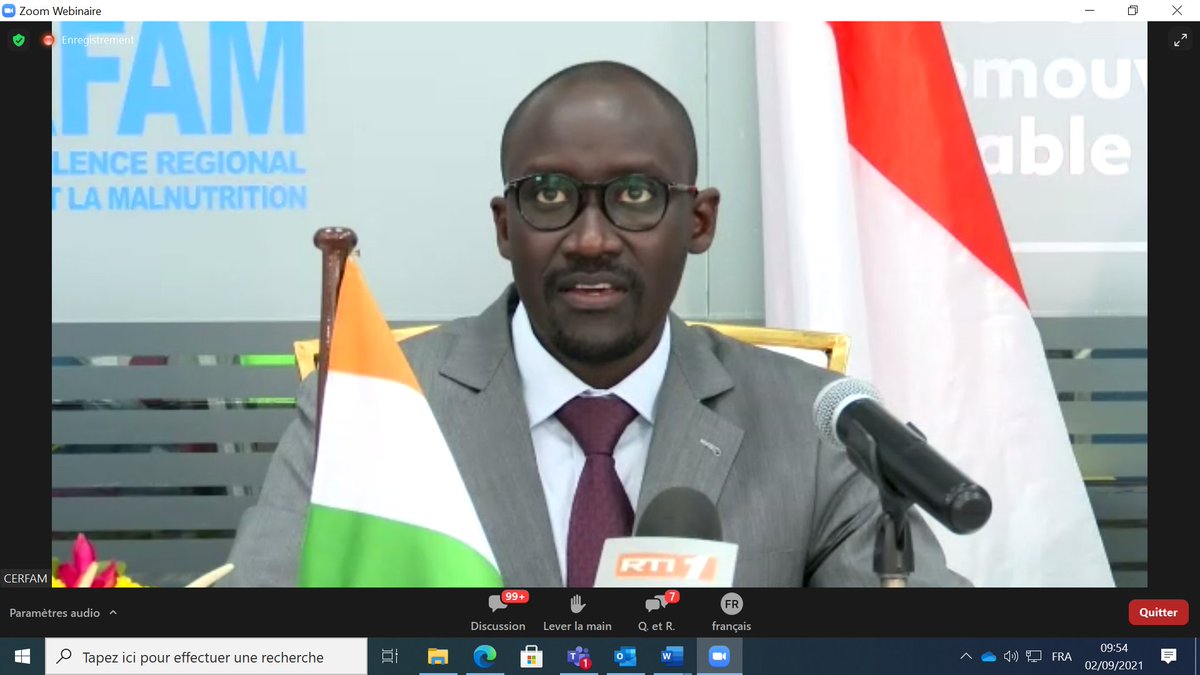Image resolution: width=1200 pixels, height=675 pixels.
Task: Launch Microsoft Edge from taskbar
Action: (x=485, y=657)
